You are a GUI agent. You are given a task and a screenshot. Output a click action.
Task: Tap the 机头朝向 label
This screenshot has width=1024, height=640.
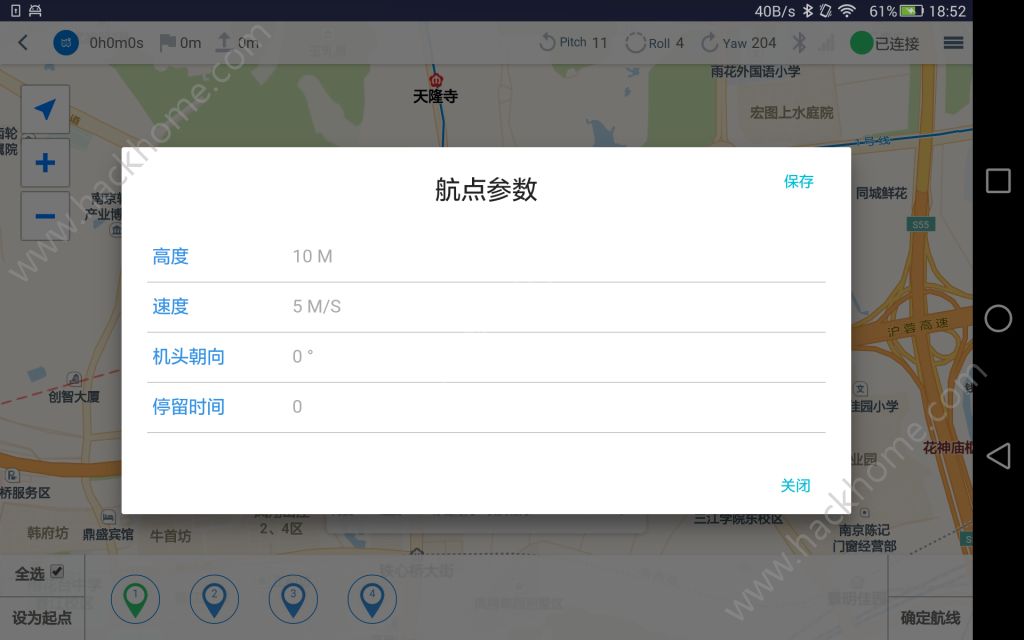pyautogui.click(x=189, y=357)
